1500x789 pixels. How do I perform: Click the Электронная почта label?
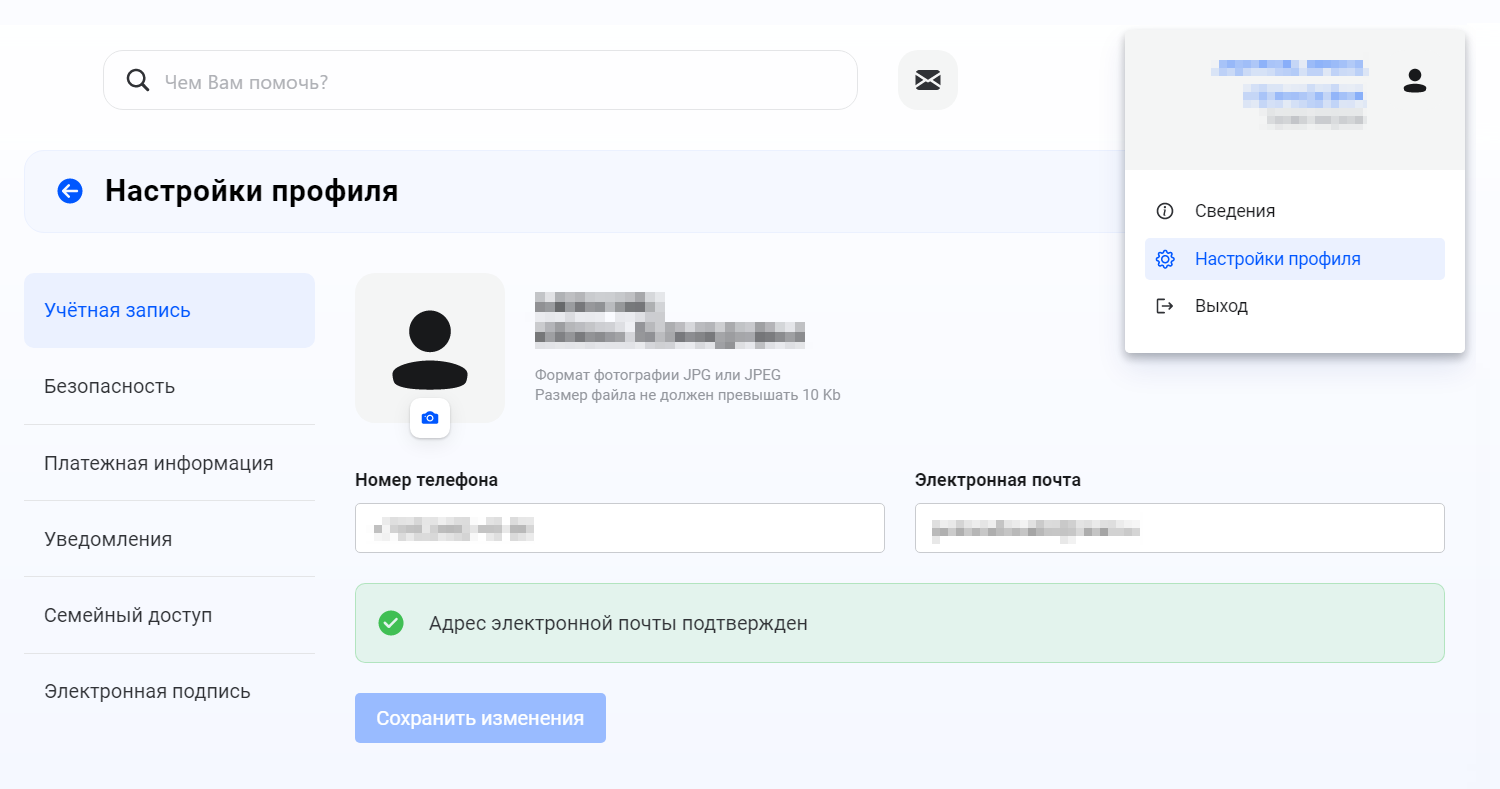[998, 480]
